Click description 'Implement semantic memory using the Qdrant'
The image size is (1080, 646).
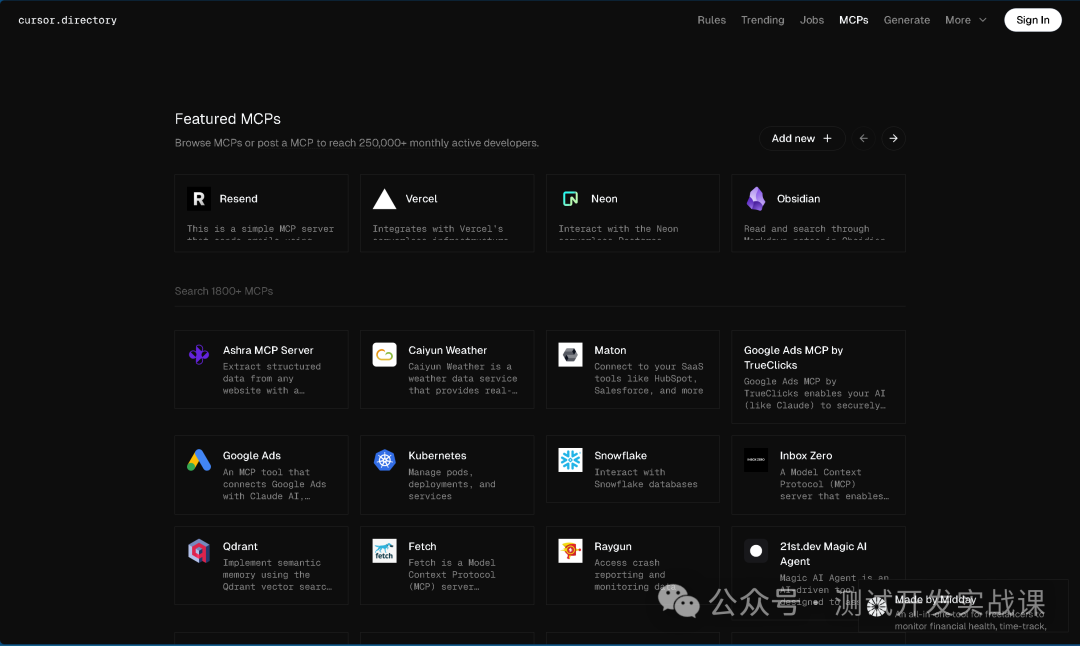pos(277,575)
